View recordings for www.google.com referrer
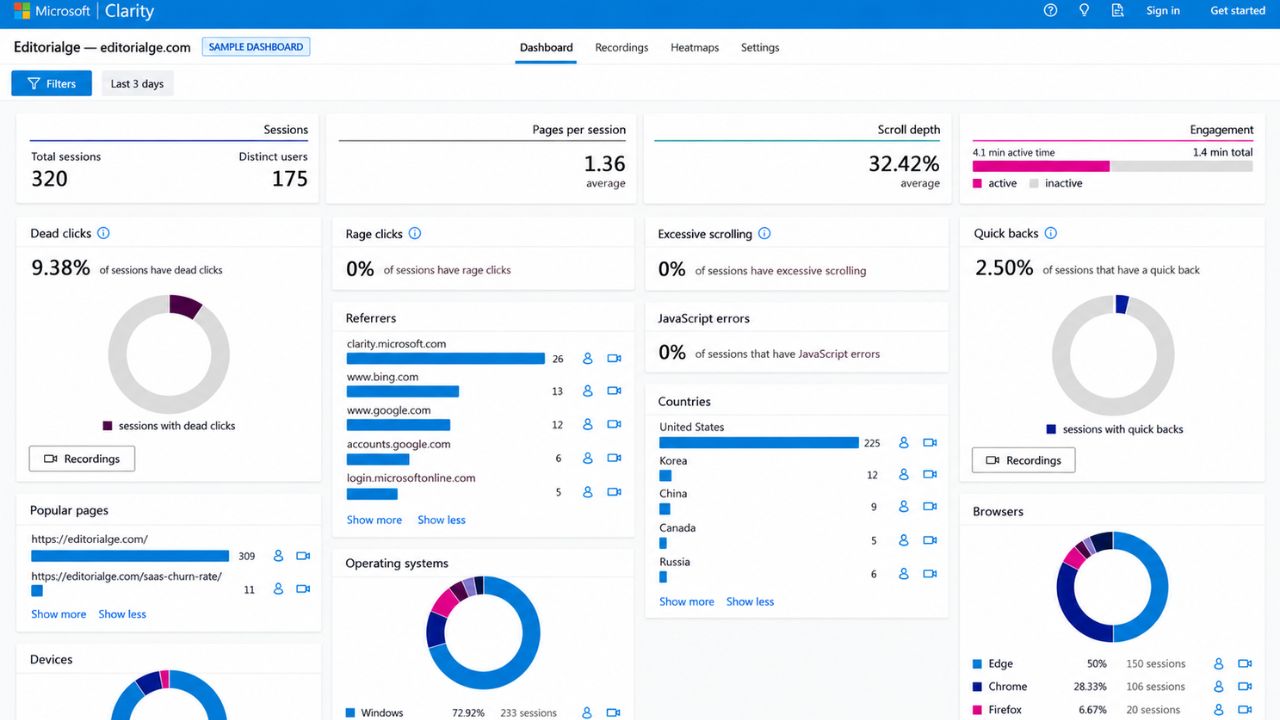This screenshot has width=1280, height=720. (x=614, y=424)
